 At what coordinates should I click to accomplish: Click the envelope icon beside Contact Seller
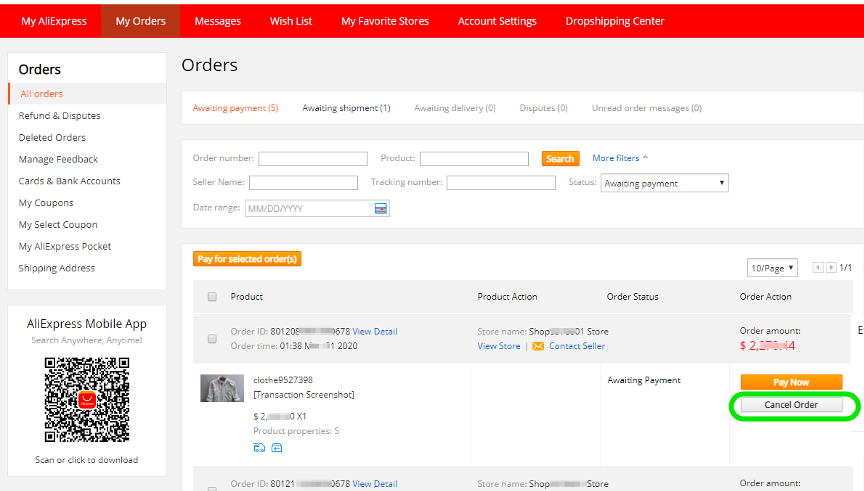(x=538, y=346)
